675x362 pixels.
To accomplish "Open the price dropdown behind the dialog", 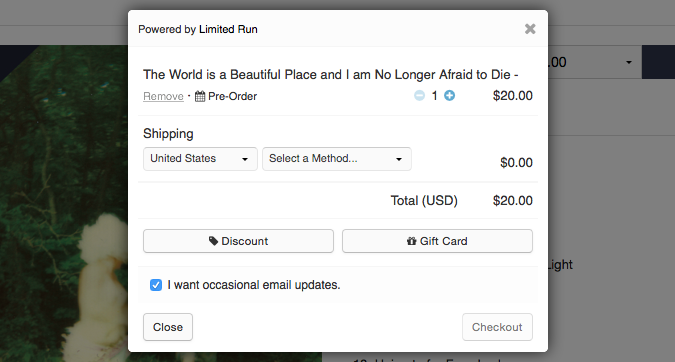I will point(595,62).
